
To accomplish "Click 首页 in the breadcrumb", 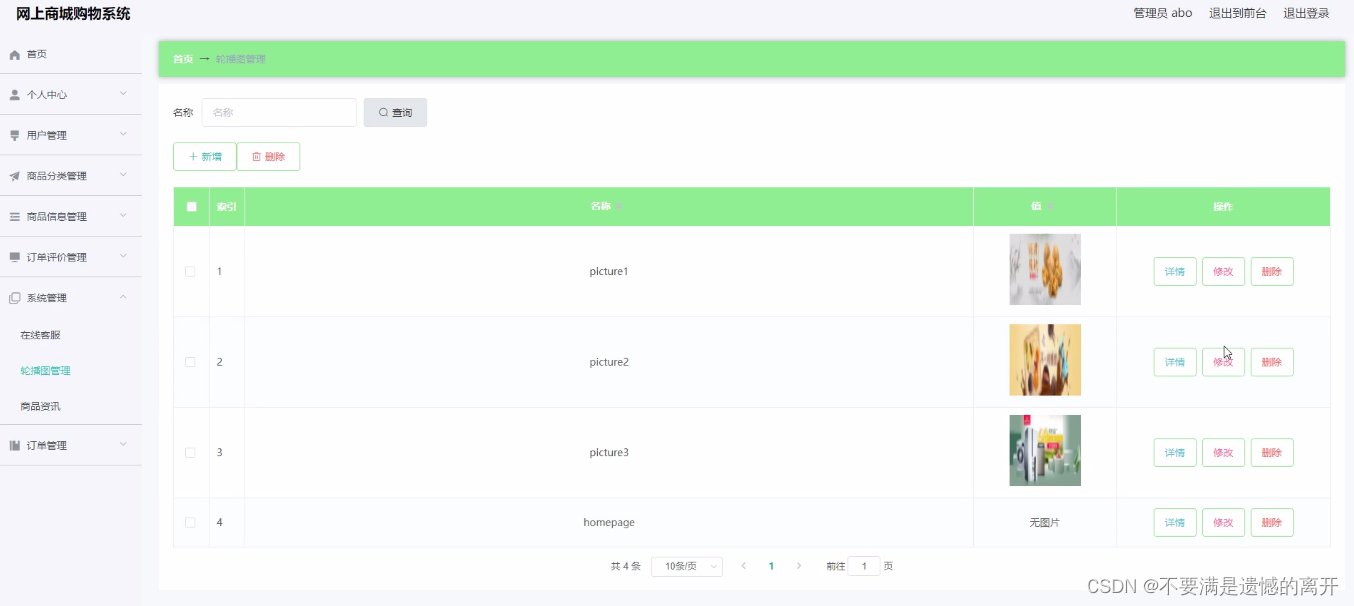I will [x=183, y=59].
